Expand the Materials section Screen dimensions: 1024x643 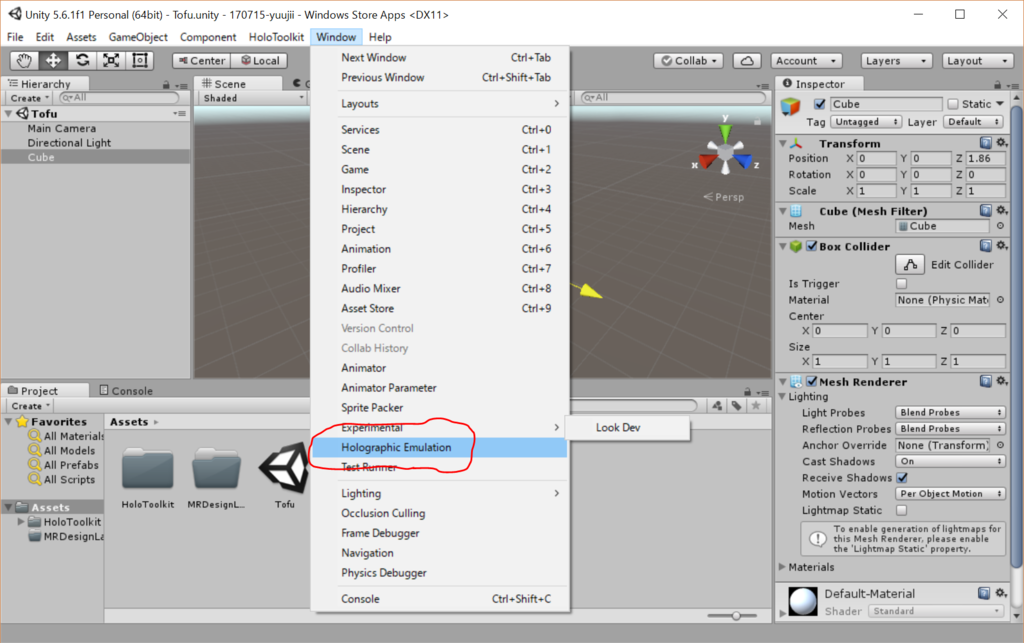click(782, 567)
